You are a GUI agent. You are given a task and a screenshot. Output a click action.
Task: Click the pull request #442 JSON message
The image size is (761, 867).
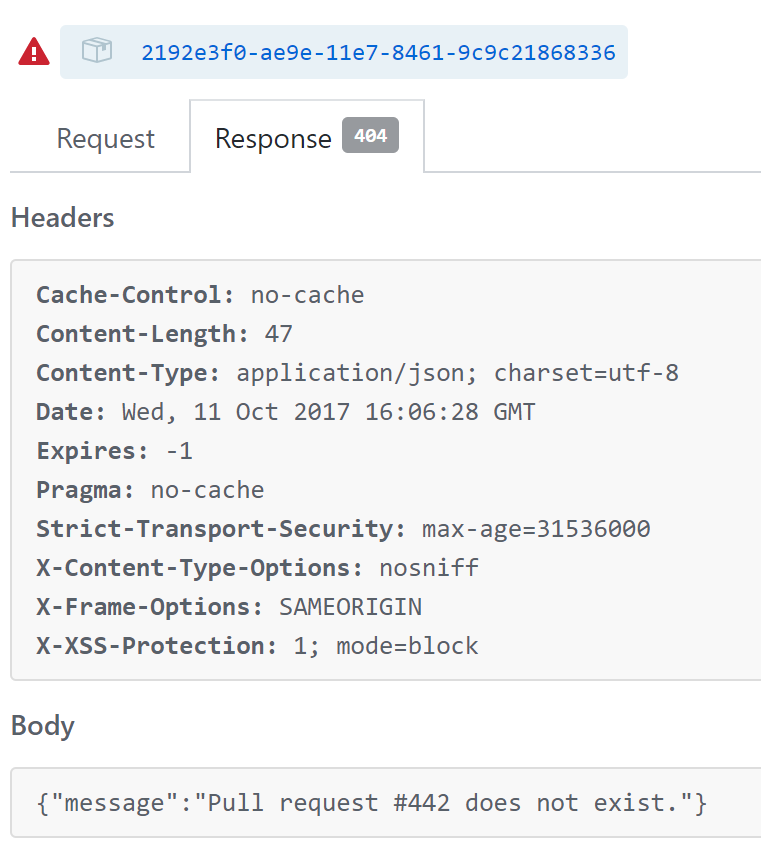tap(371, 803)
